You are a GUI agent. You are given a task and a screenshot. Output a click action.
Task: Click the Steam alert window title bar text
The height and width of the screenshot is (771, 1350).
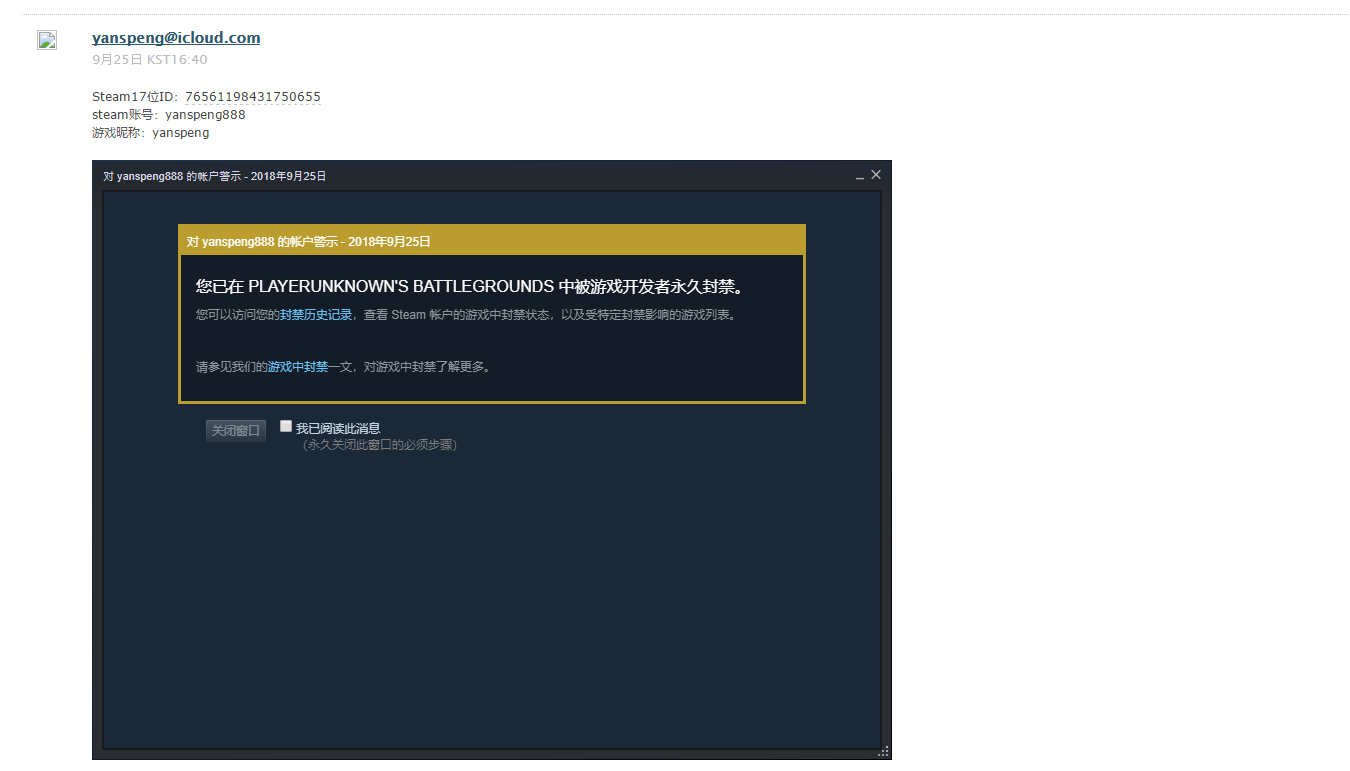[215, 176]
